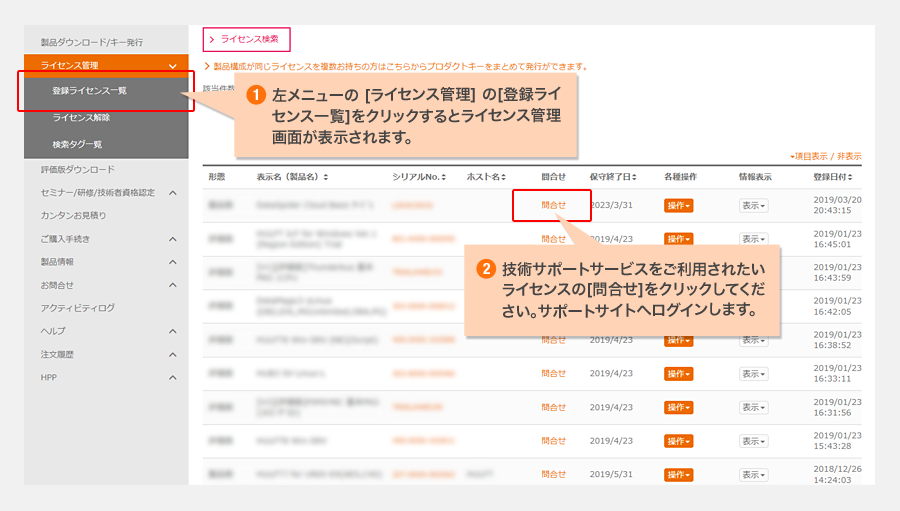This screenshot has width=900, height=511.
Task: Expand the 製品情報 chevron
Action: click(173, 262)
